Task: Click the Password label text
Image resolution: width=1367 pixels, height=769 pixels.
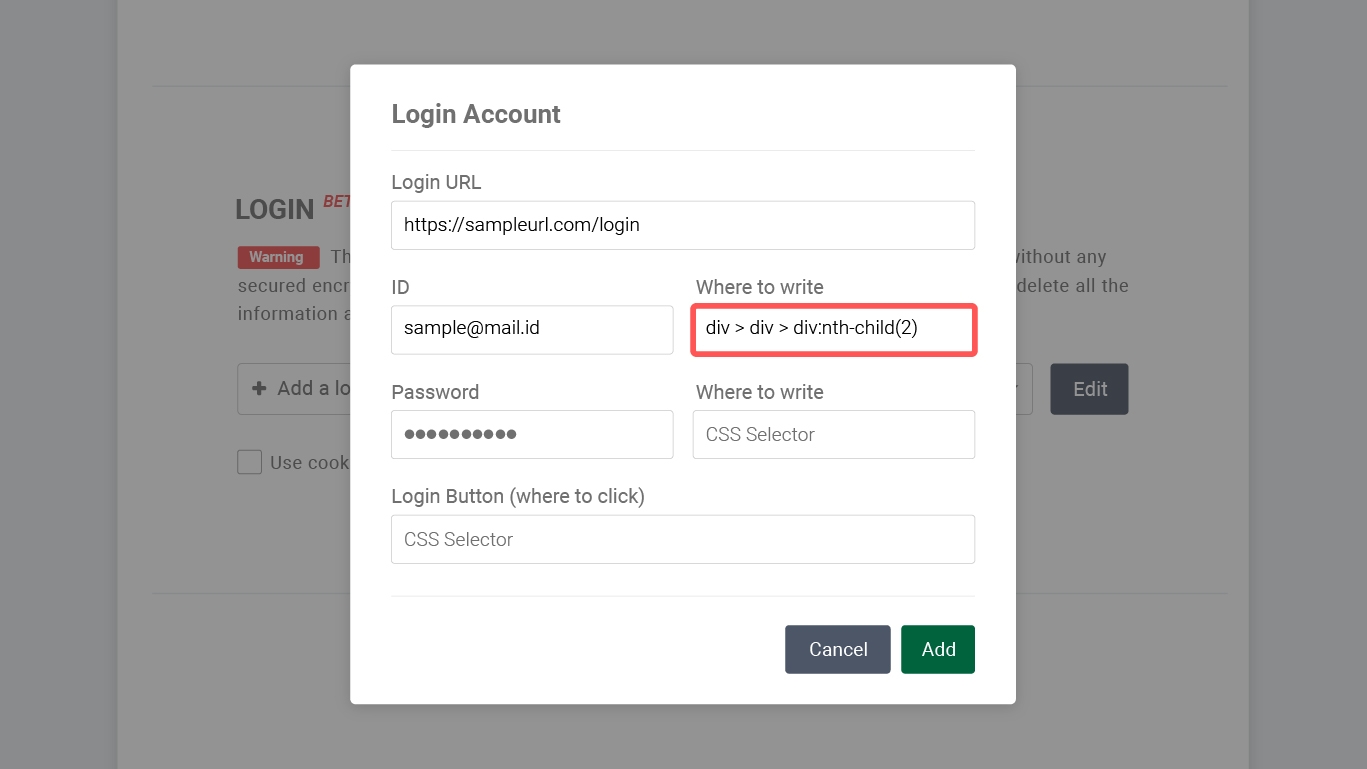Action: tap(435, 392)
